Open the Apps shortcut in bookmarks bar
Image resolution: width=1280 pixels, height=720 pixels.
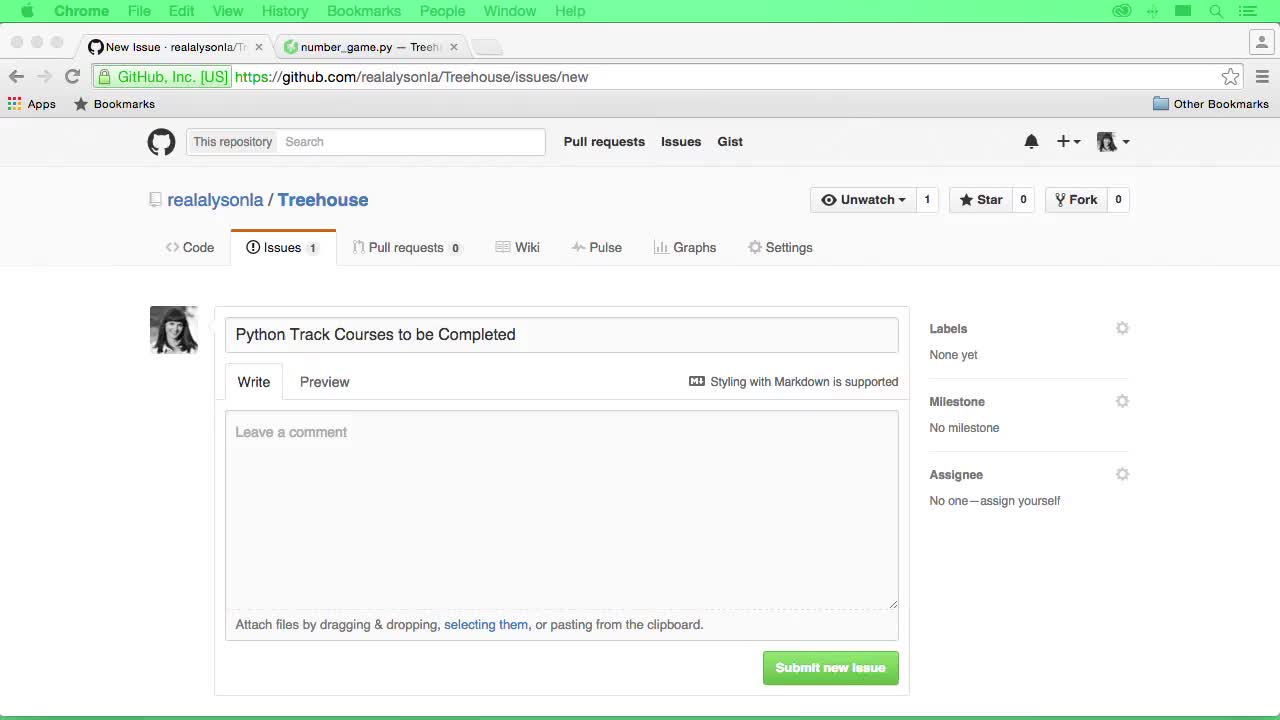[x=31, y=104]
